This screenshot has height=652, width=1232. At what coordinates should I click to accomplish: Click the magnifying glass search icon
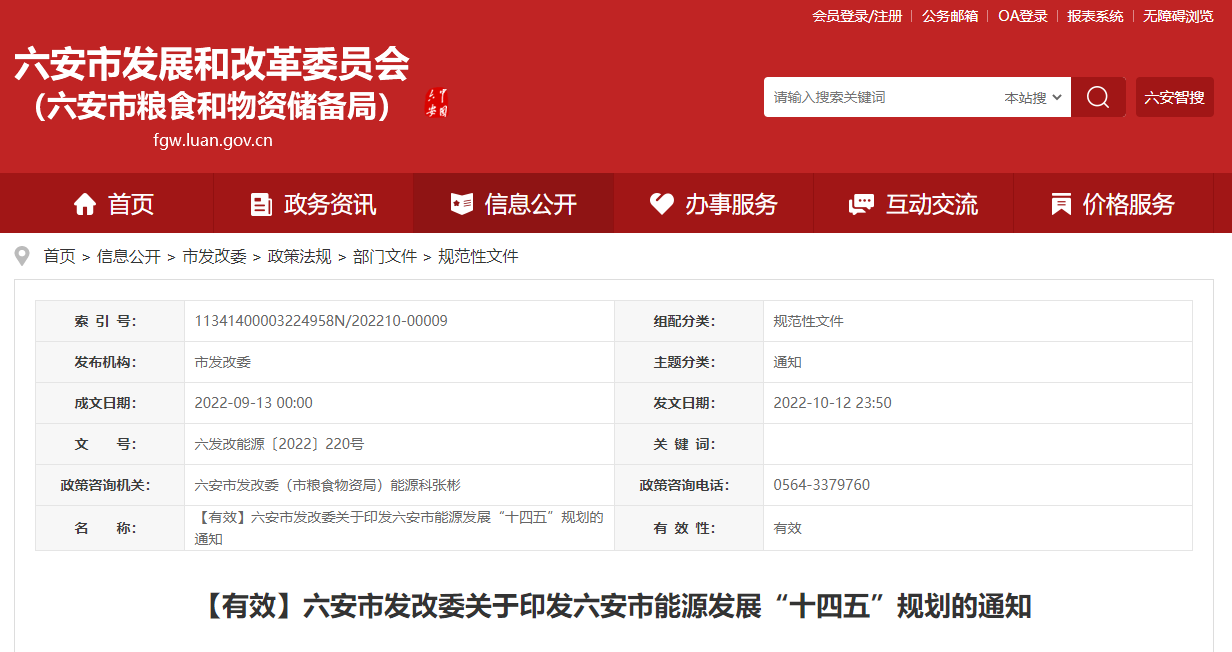[1098, 97]
